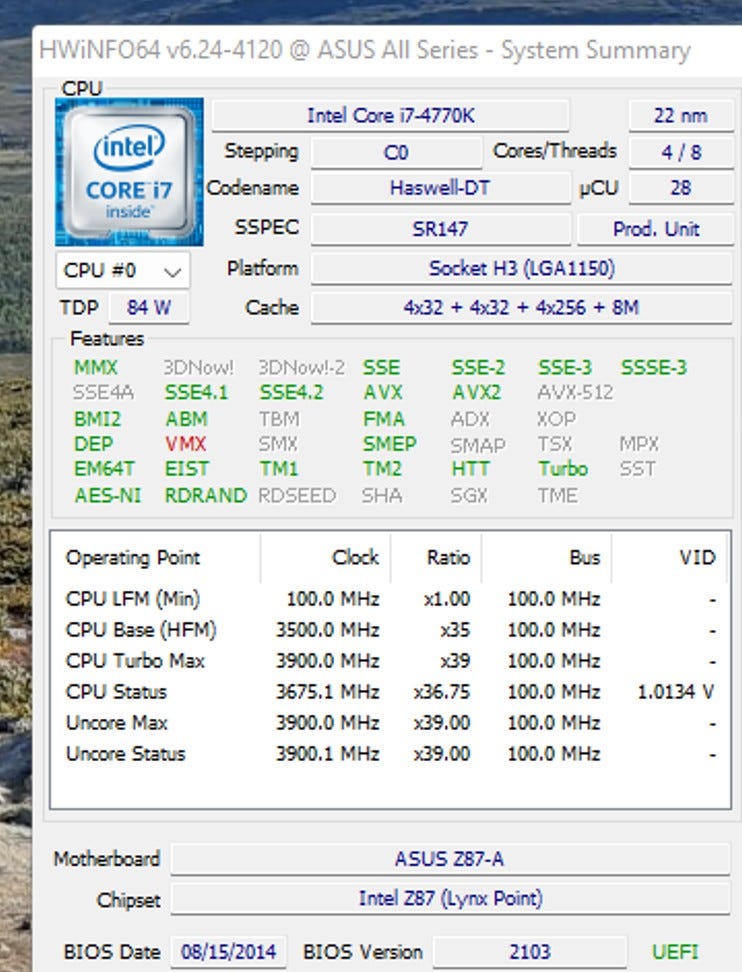
Task: Click the Clock column header
Action: (326, 557)
